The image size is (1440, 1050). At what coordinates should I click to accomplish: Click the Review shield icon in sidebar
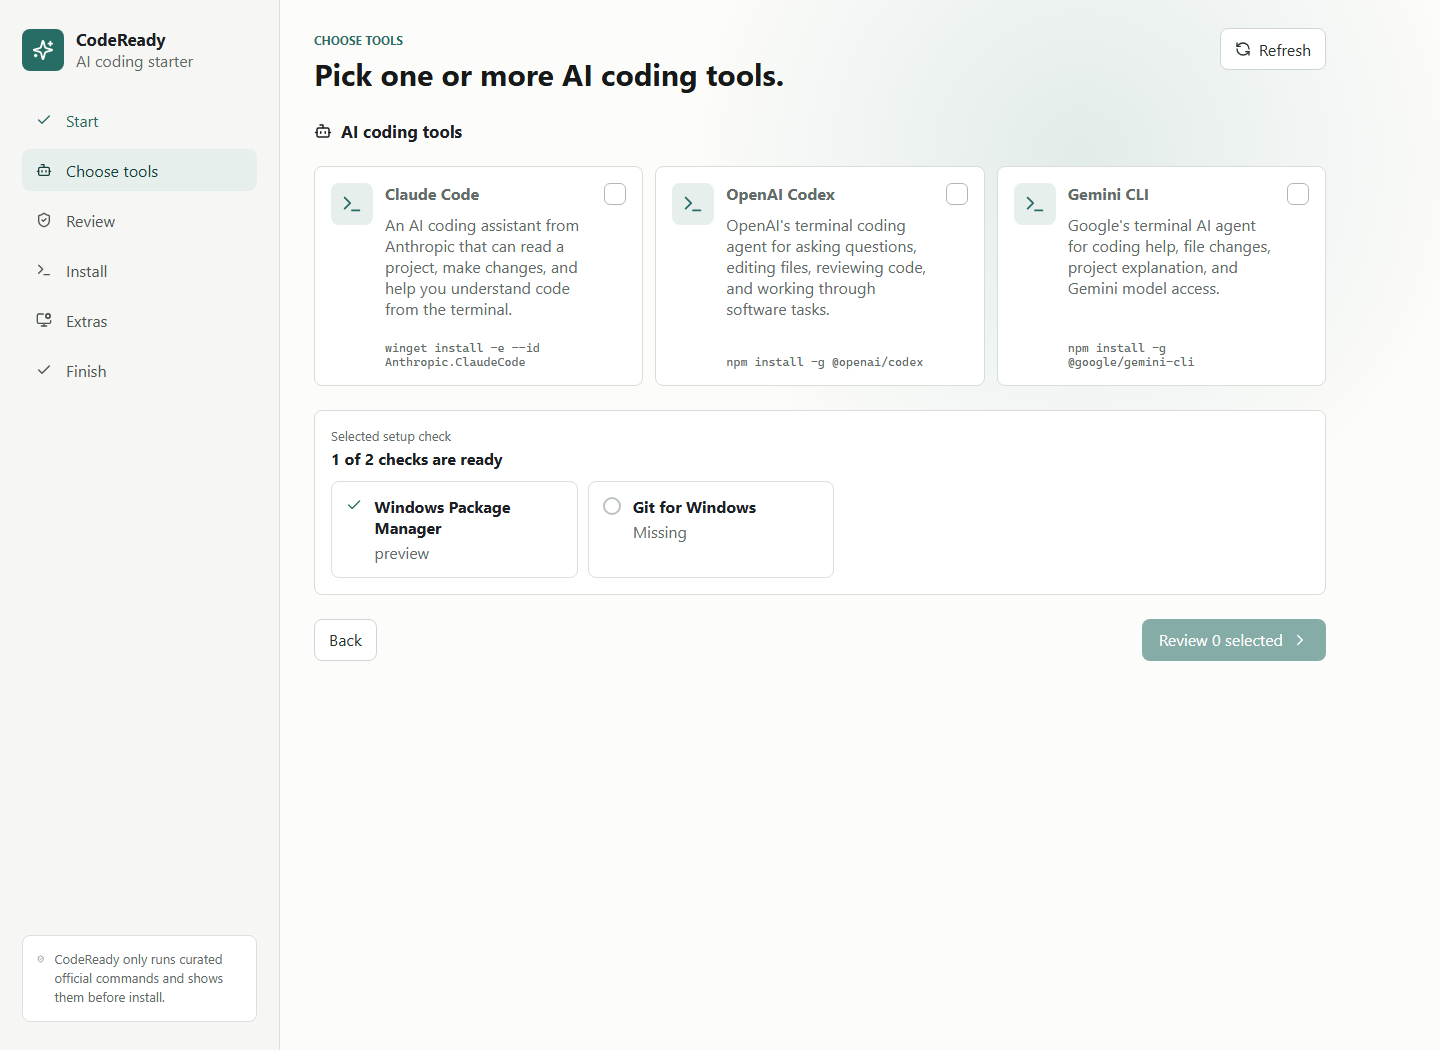(44, 220)
